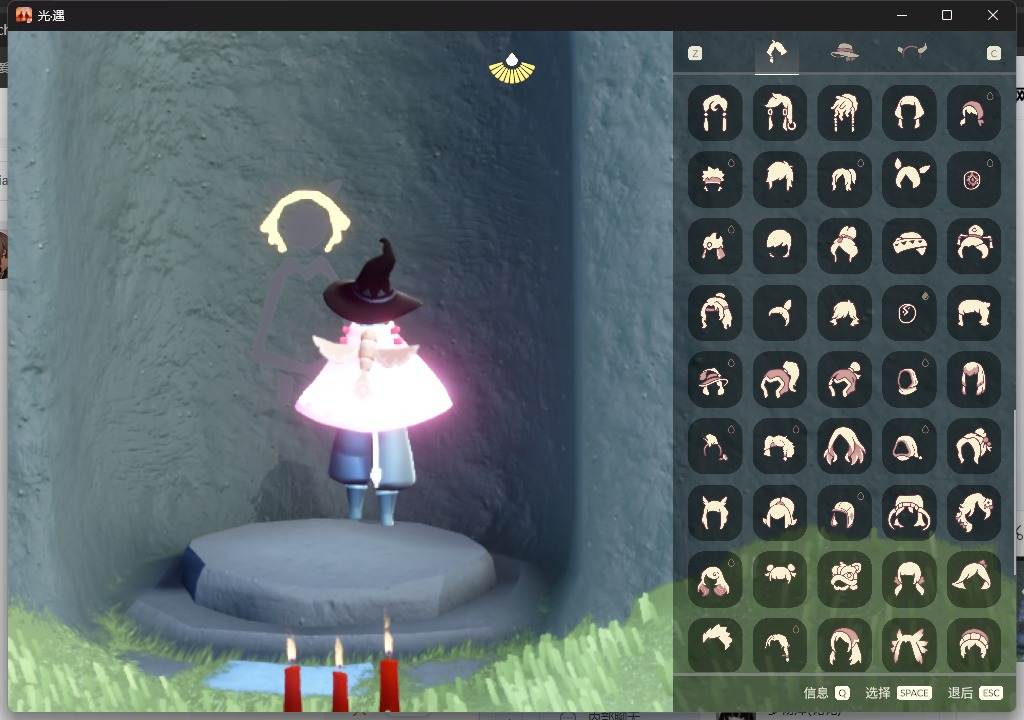Select hairstyle with large ring on side braid
The height and width of the screenshot is (720, 1024).
(780, 112)
